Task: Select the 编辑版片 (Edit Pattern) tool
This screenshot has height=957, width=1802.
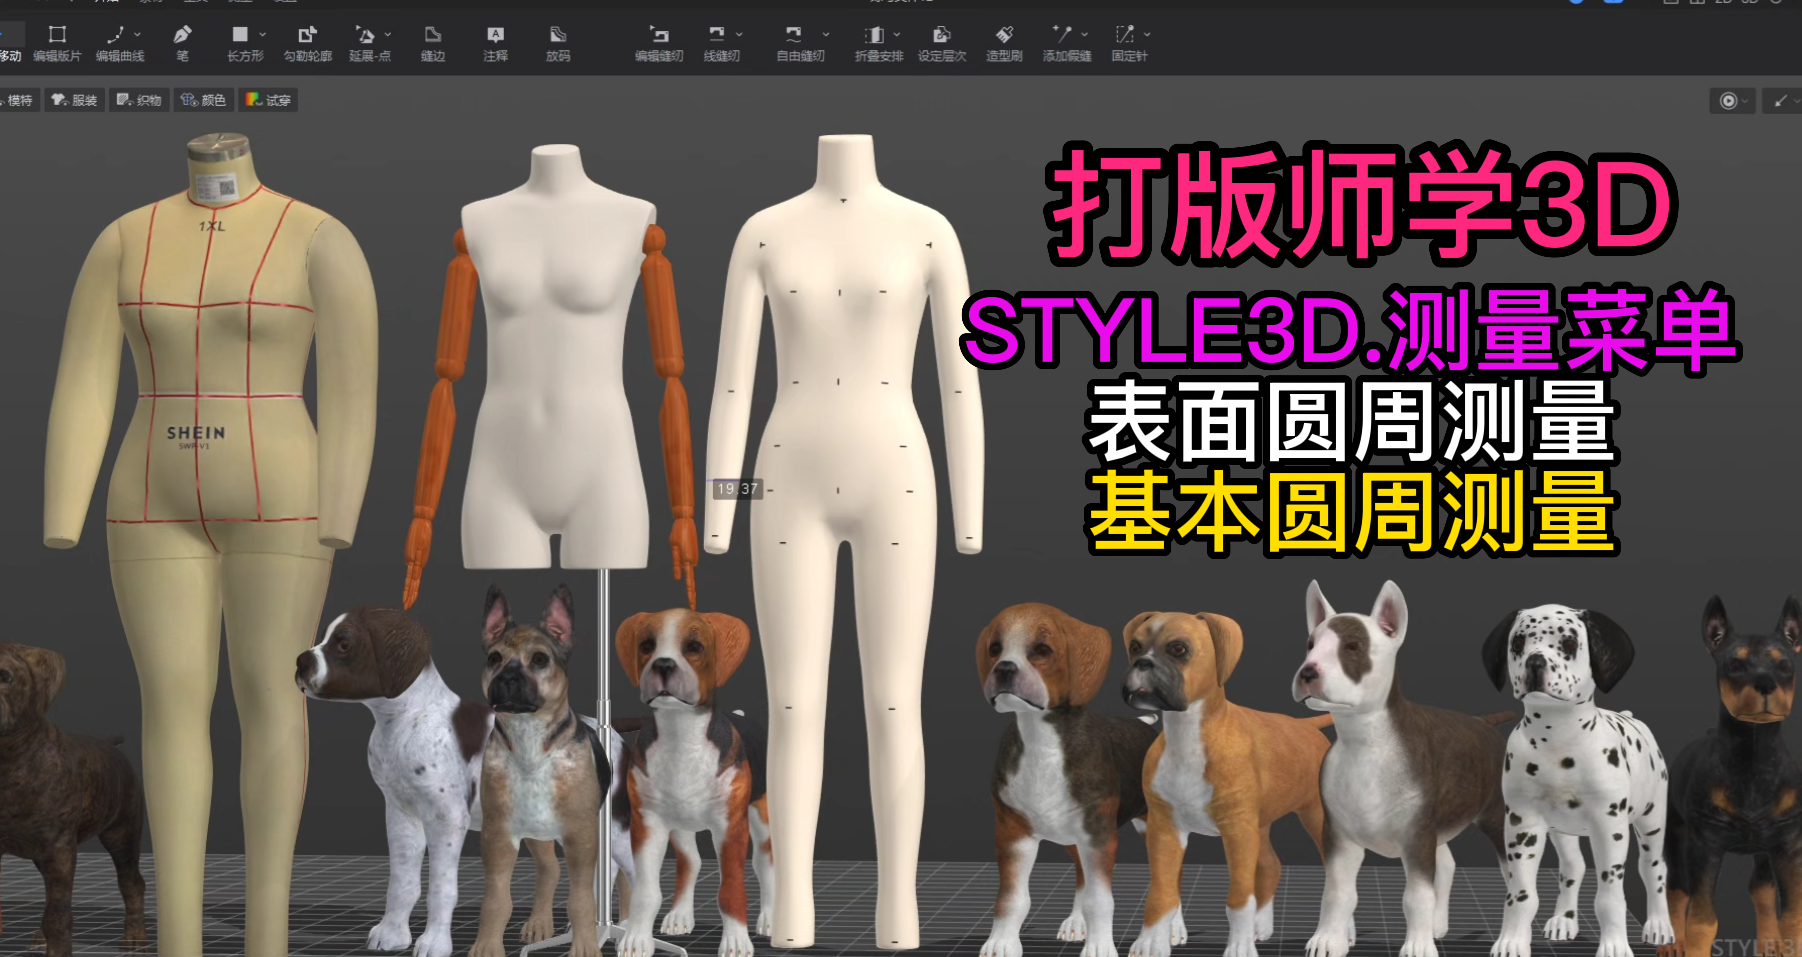Action: (x=57, y=44)
